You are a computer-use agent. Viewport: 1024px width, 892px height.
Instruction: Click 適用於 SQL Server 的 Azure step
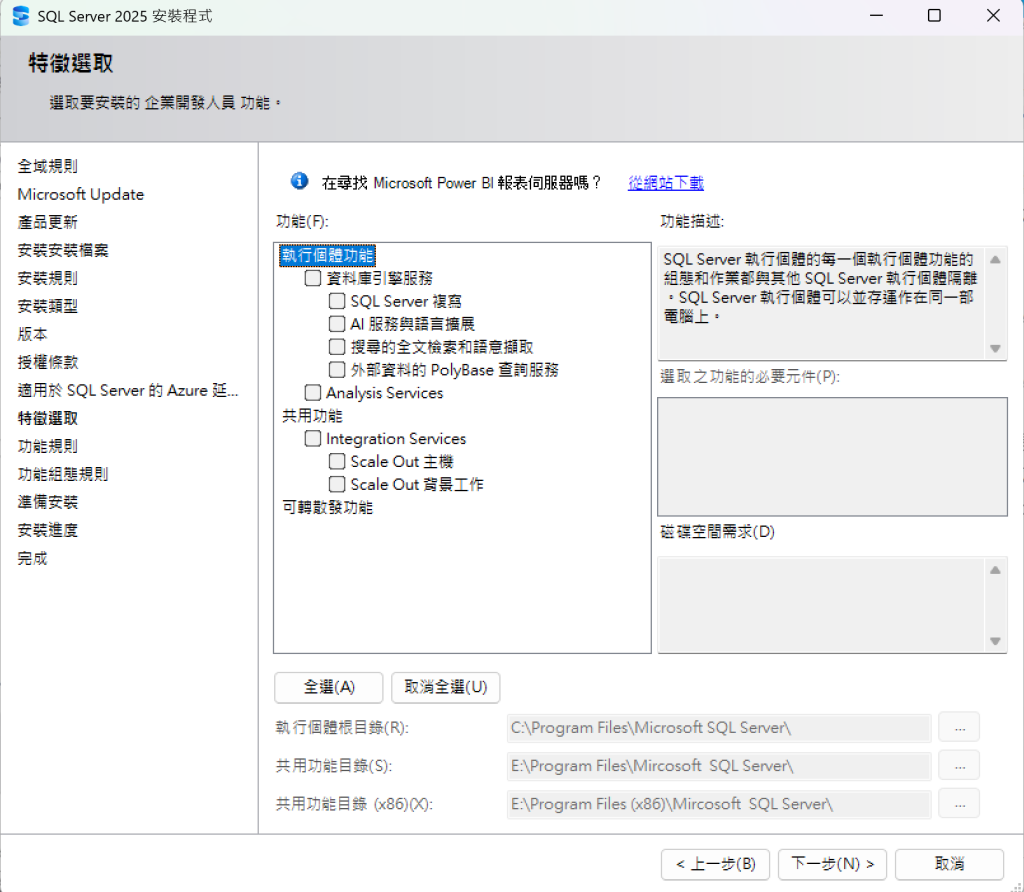128,390
